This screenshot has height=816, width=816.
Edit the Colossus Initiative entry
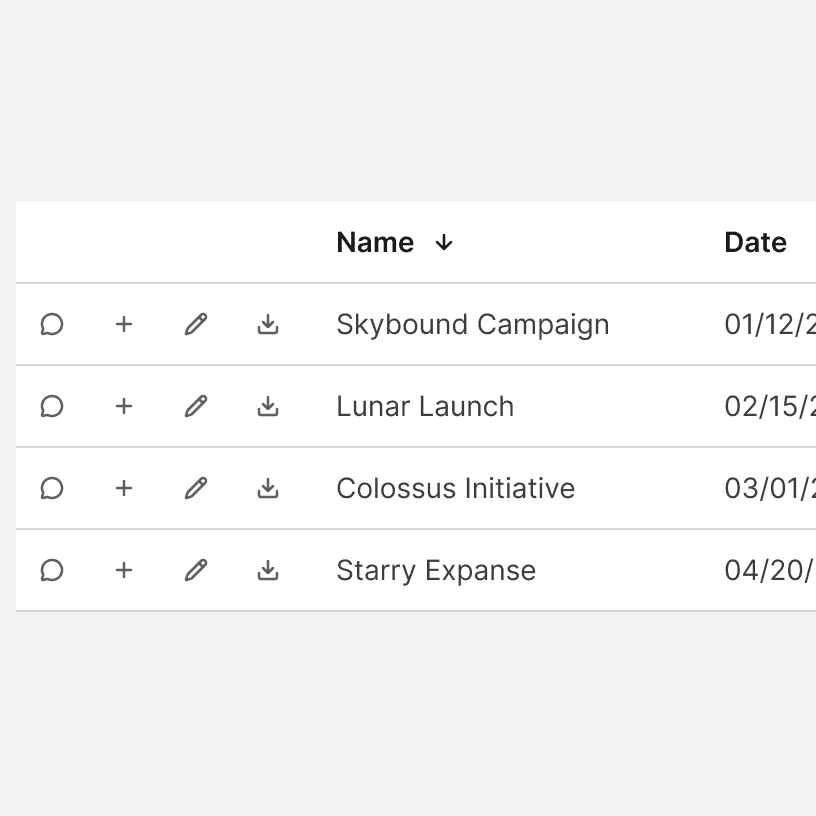click(196, 488)
